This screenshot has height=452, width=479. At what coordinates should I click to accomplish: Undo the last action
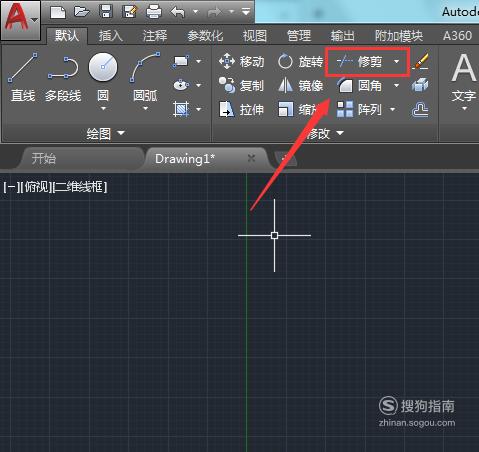(178, 12)
